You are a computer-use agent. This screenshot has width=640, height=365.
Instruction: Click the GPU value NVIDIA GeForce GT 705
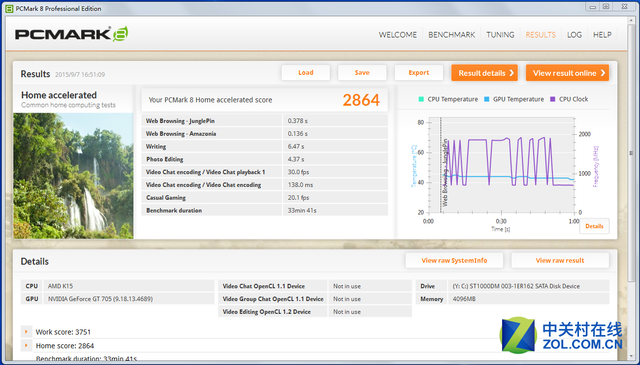100,299
